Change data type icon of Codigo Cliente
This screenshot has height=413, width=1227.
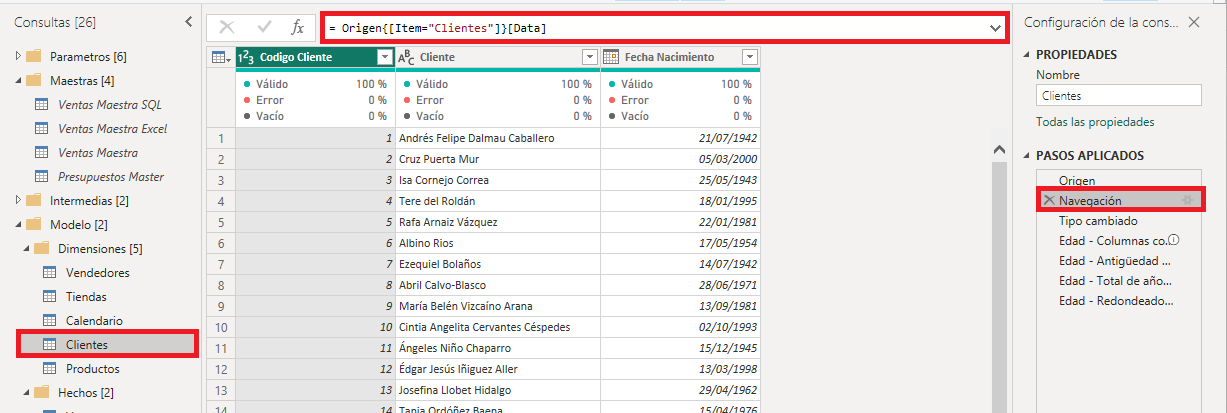(x=246, y=57)
